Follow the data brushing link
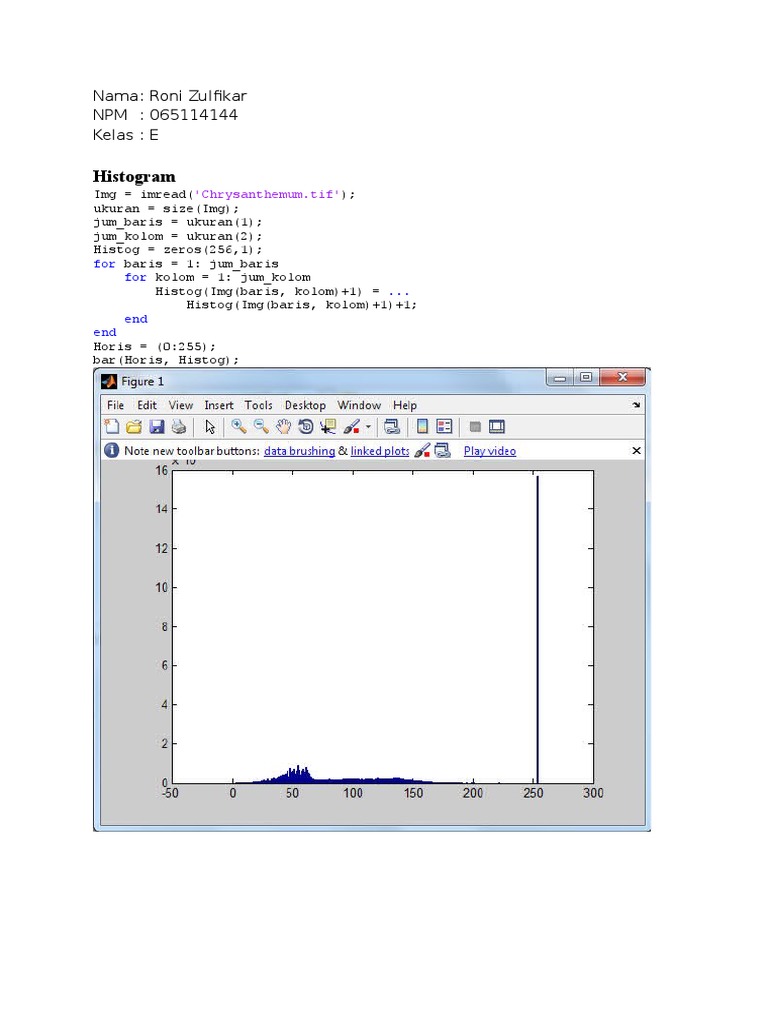This screenshot has width=768, height=1024. pos(299,451)
